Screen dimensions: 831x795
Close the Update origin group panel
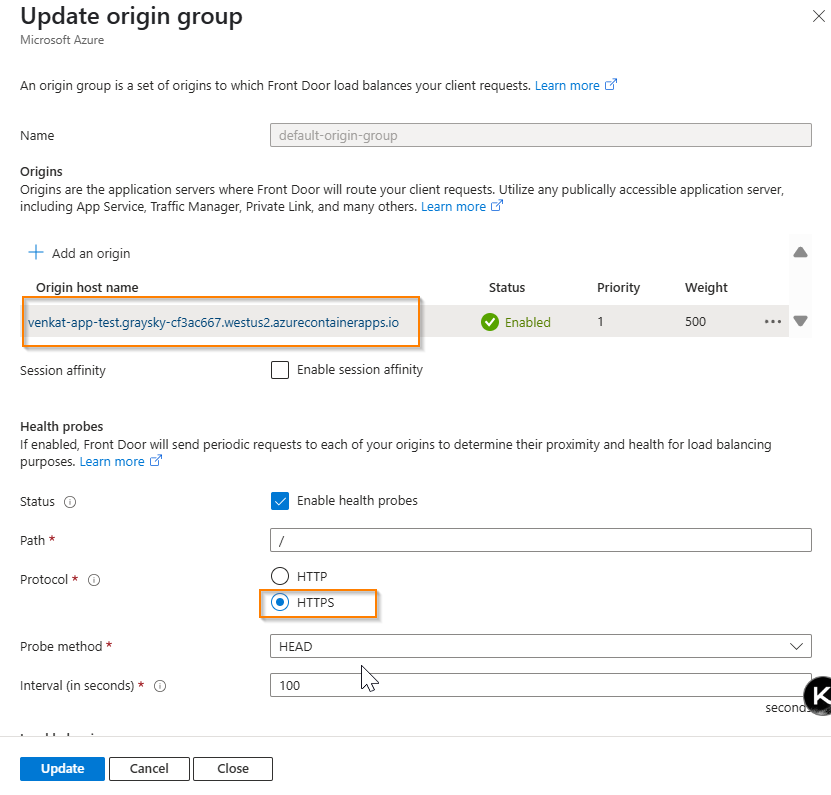(819, 16)
